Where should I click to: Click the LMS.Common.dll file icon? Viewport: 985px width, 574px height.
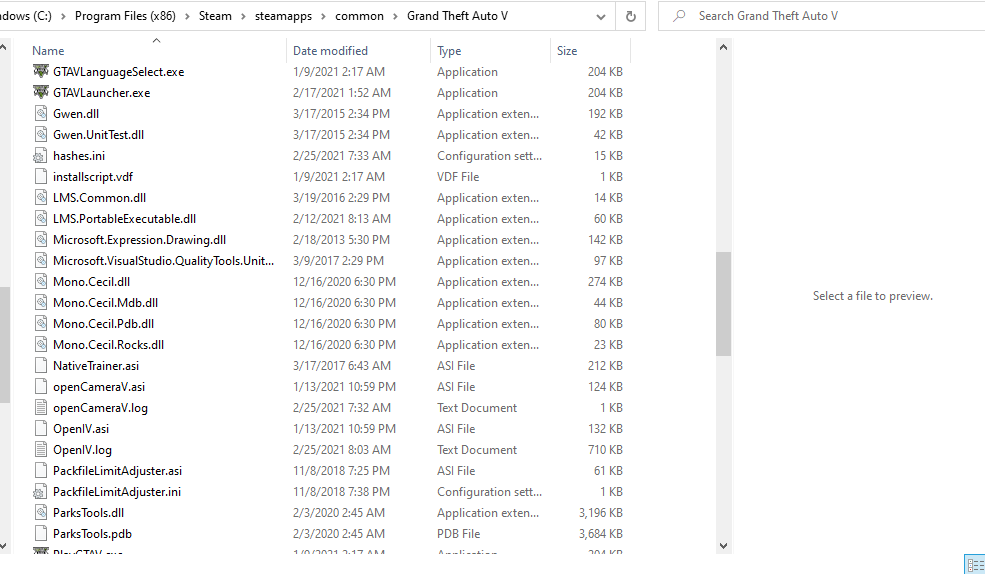coord(41,198)
